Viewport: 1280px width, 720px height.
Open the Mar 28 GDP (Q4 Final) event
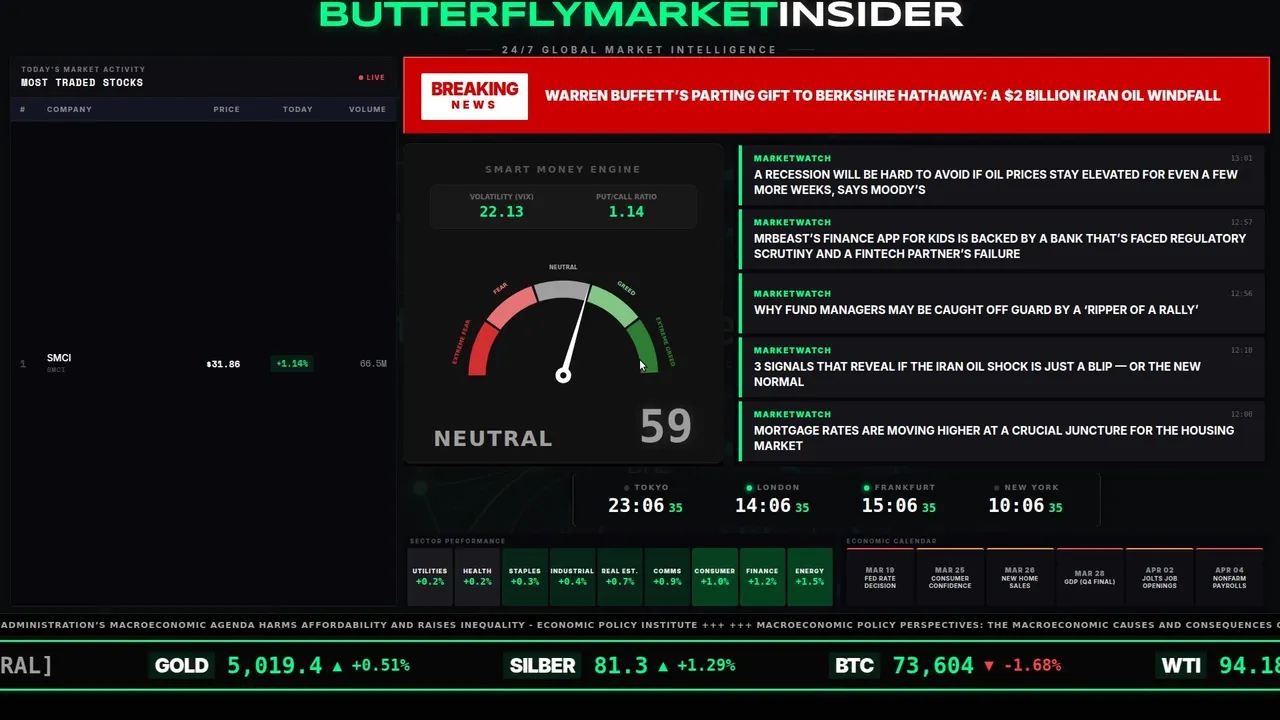pos(1090,577)
